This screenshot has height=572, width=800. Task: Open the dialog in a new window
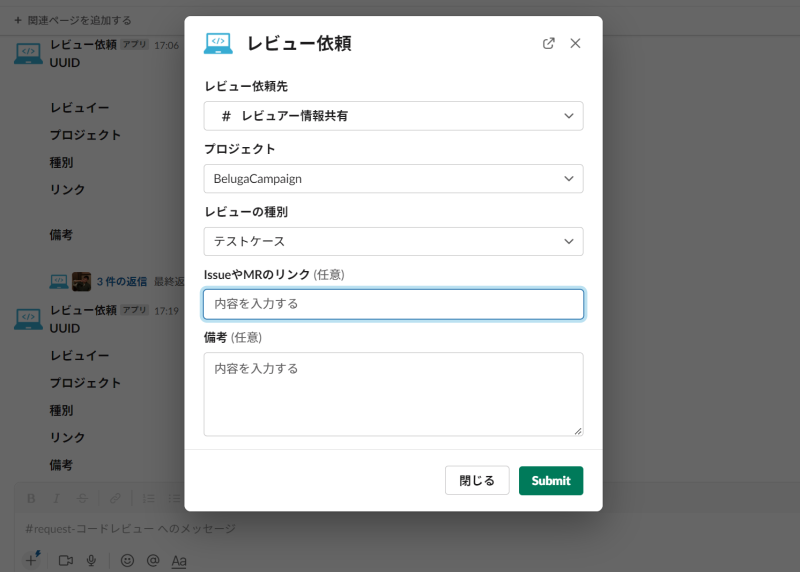(548, 43)
